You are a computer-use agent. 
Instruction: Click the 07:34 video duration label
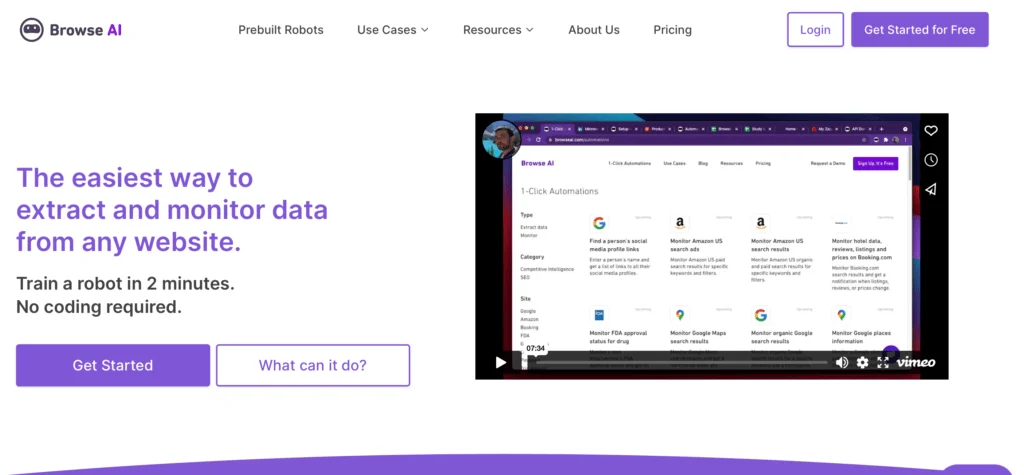(536, 348)
